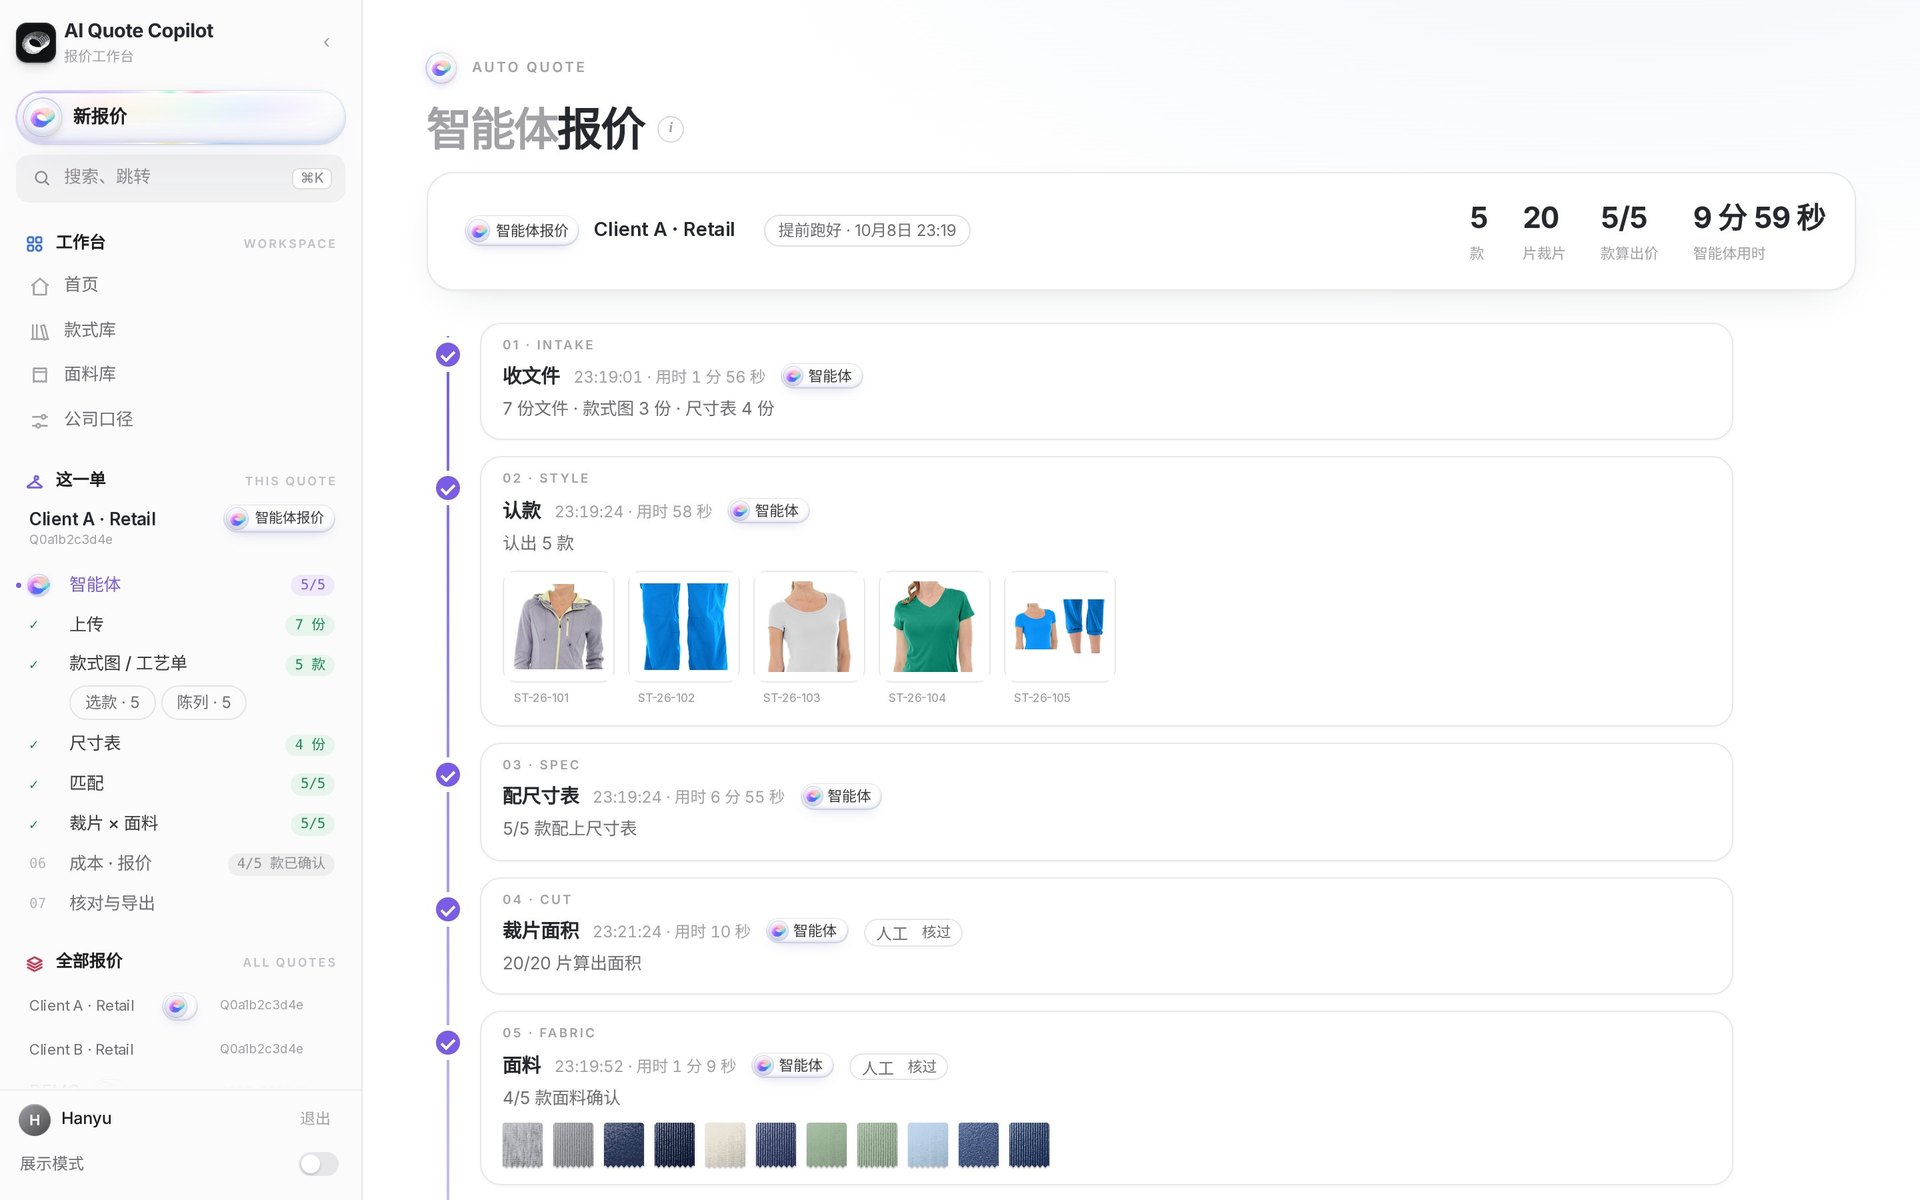
Task: Click the 04 CUT timeline checkmark
Action: click(448, 910)
